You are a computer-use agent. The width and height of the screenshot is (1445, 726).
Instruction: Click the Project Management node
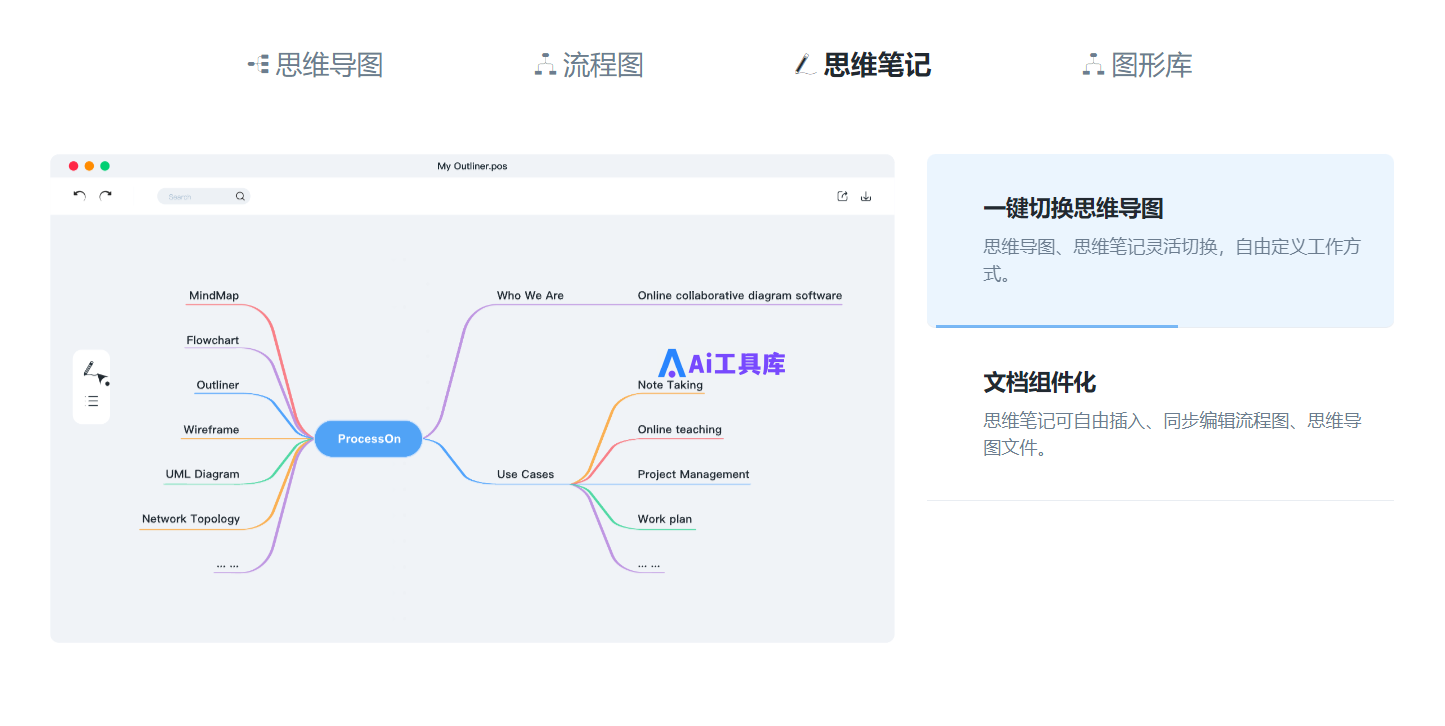point(693,475)
